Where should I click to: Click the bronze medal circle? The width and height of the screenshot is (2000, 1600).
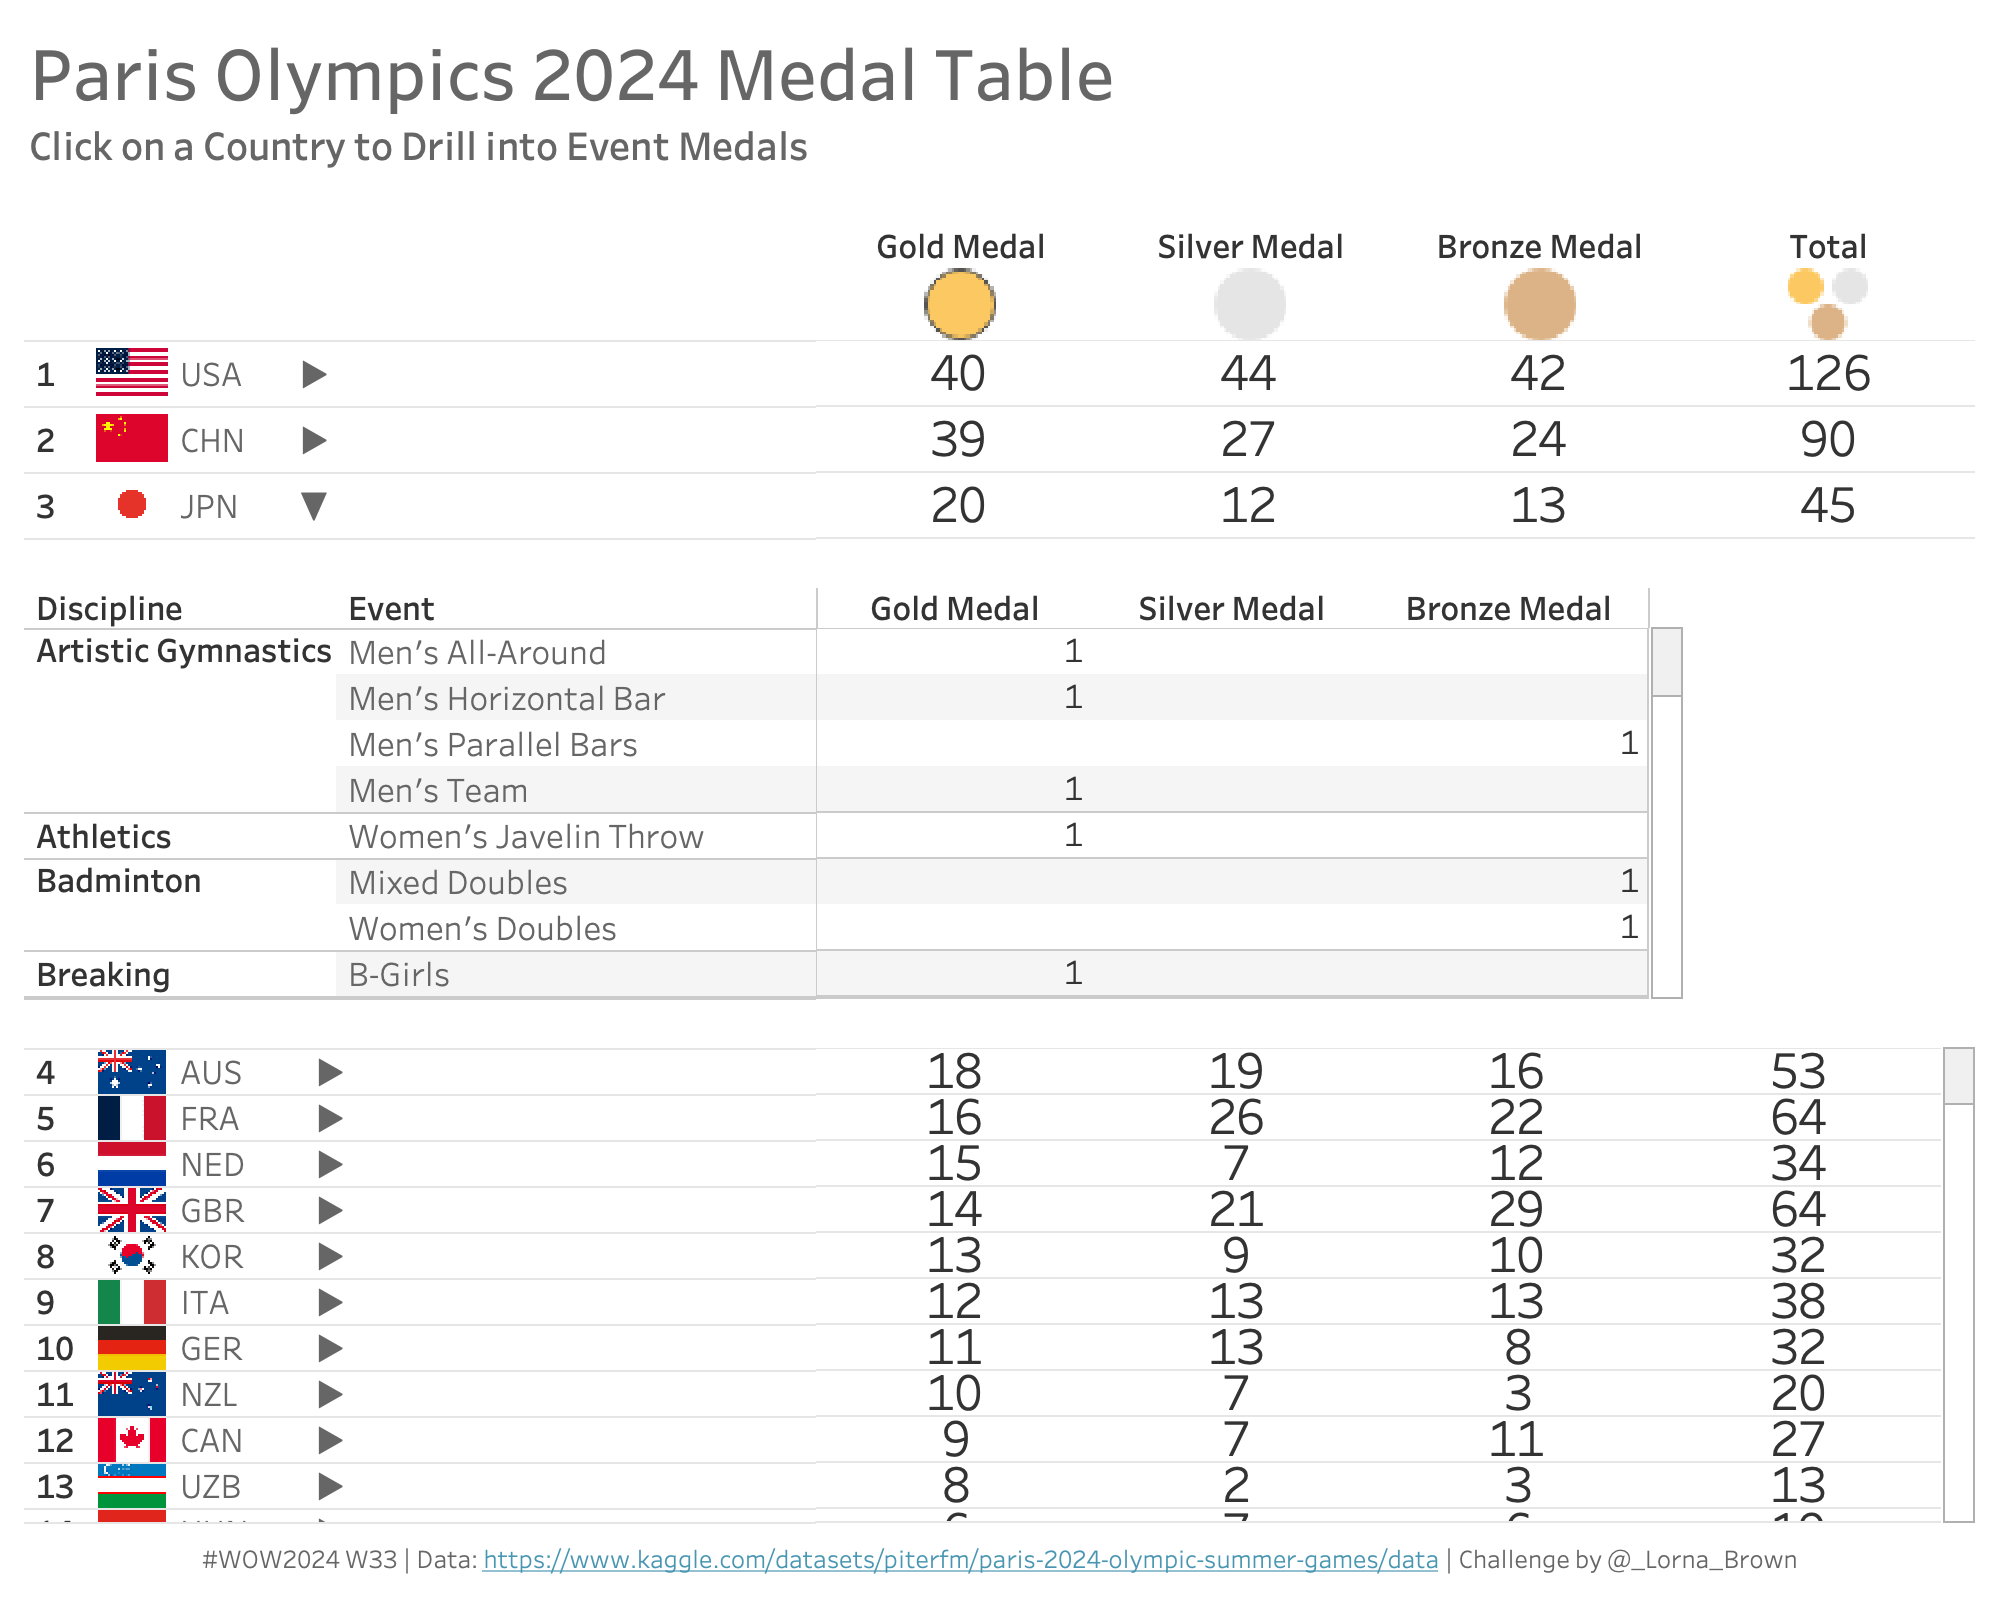tap(1540, 305)
